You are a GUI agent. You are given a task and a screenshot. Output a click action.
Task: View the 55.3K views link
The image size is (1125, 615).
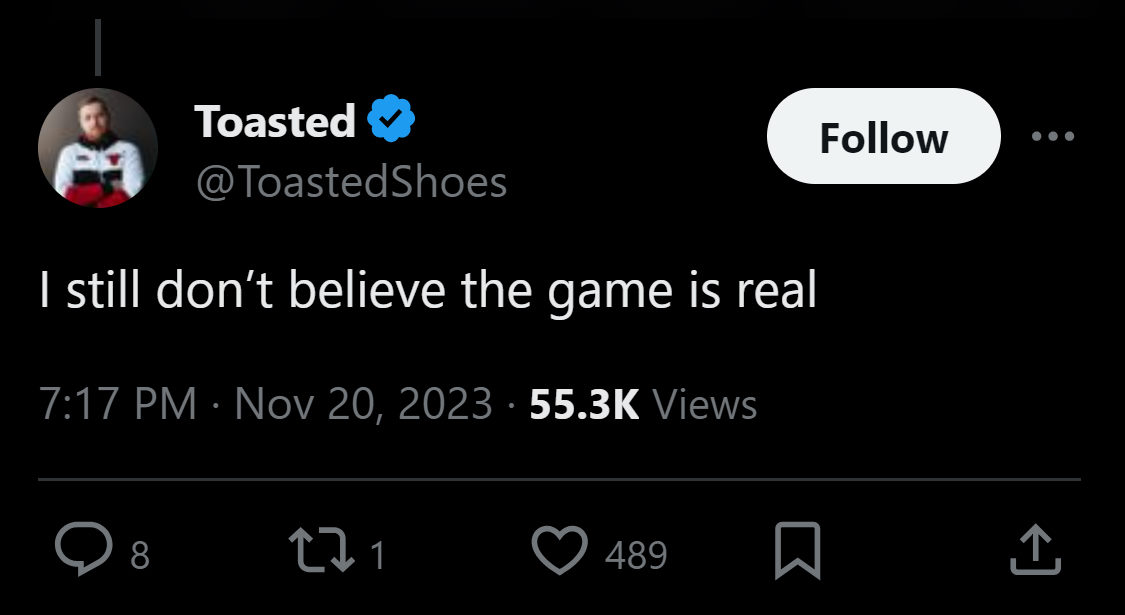582,403
